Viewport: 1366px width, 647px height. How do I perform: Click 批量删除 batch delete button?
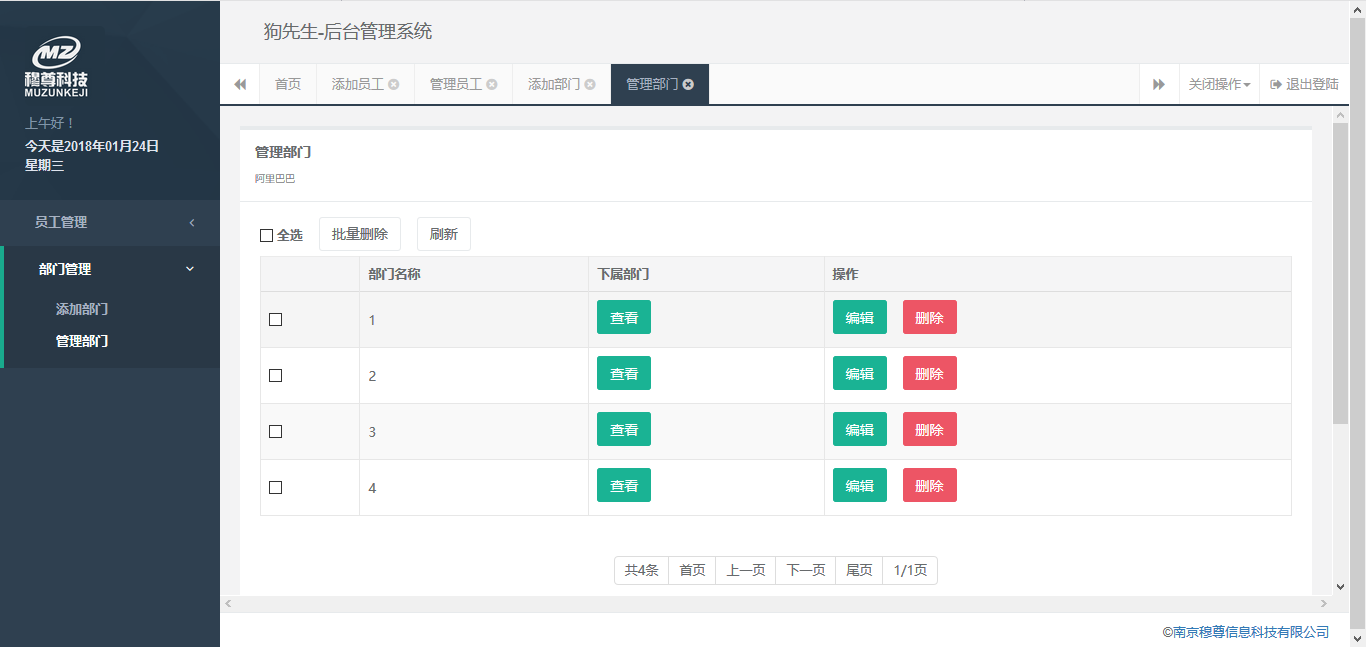tap(360, 234)
